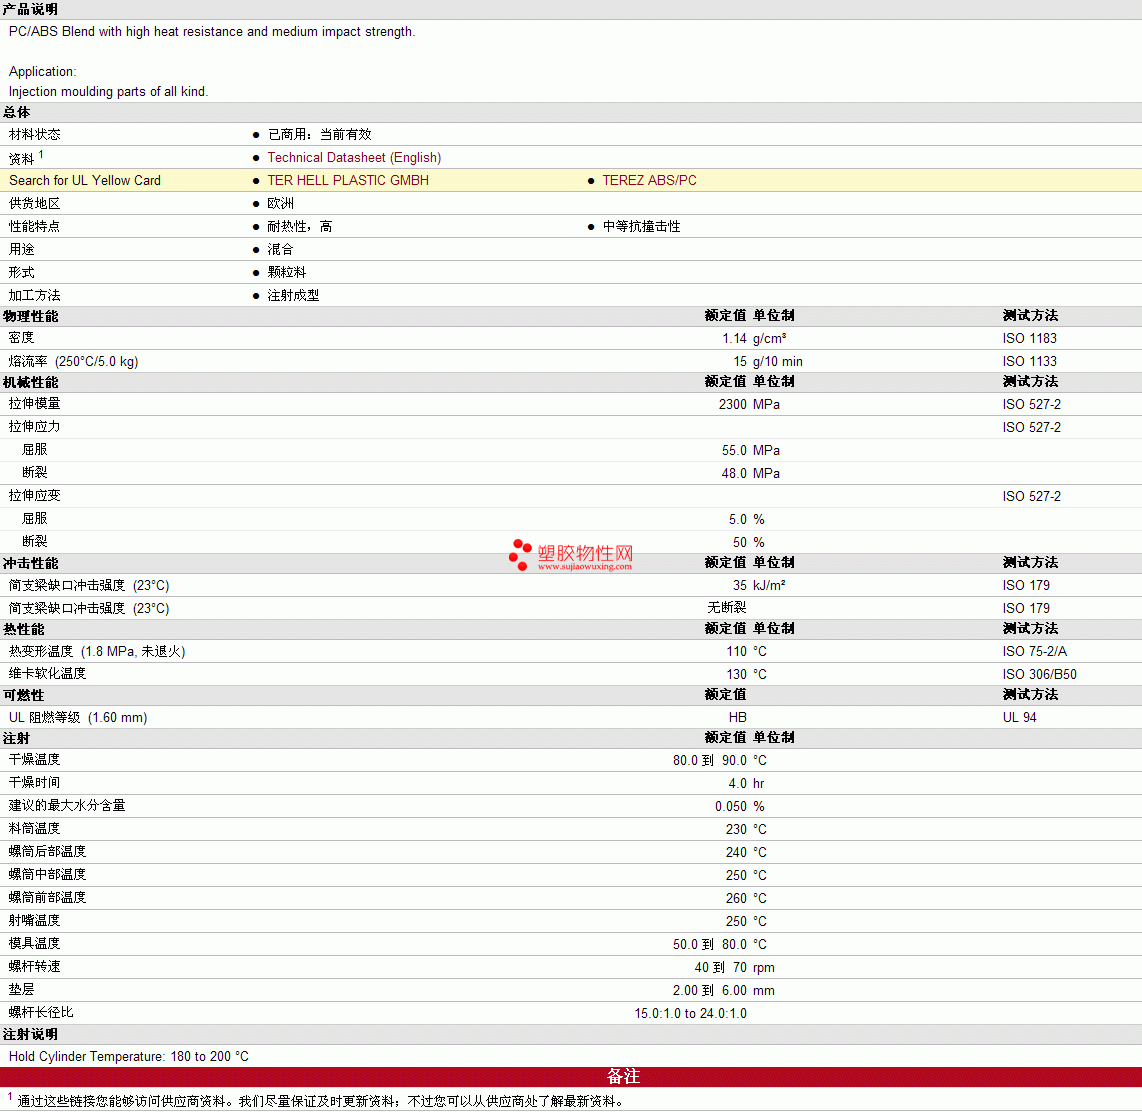1142x1112 pixels.
Task: Select the Hold Cylinder Temperature note text
Action: pos(128,1057)
